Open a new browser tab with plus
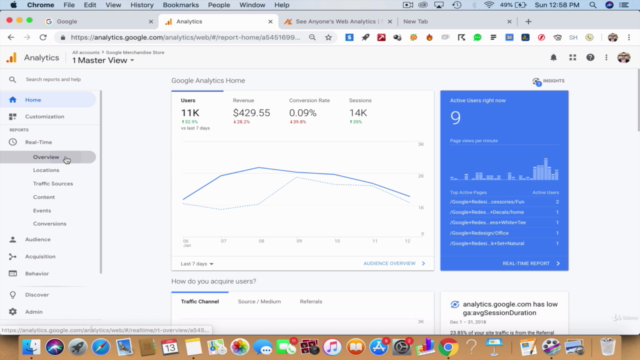The width and height of the screenshot is (640, 360). [x=528, y=22]
